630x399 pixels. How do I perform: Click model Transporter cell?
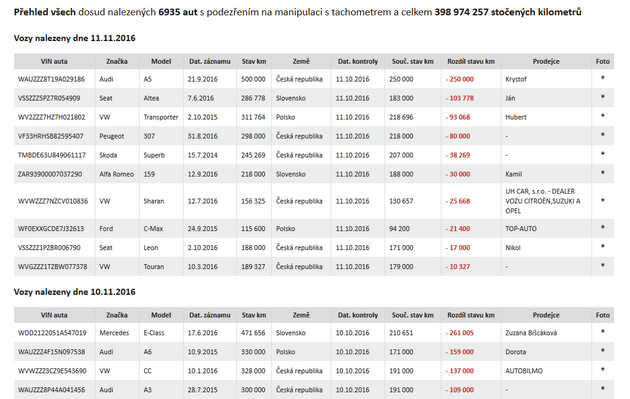click(x=161, y=117)
